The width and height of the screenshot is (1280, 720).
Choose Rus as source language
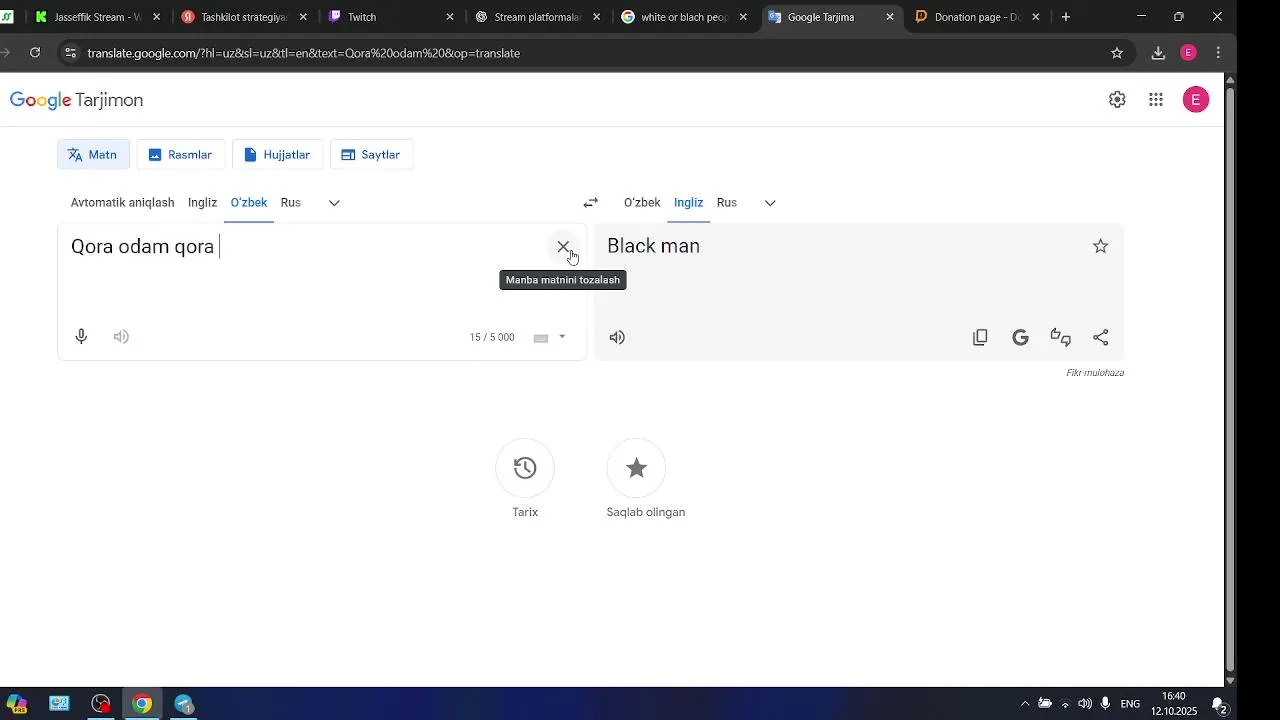coord(291,203)
